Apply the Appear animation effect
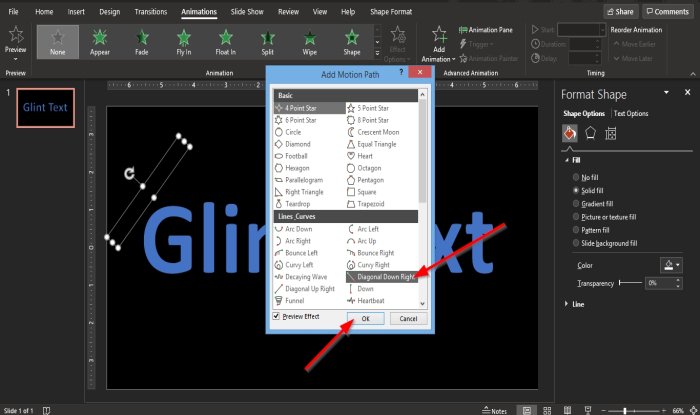This screenshot has width=700, height=415. (x=100, y=42)
